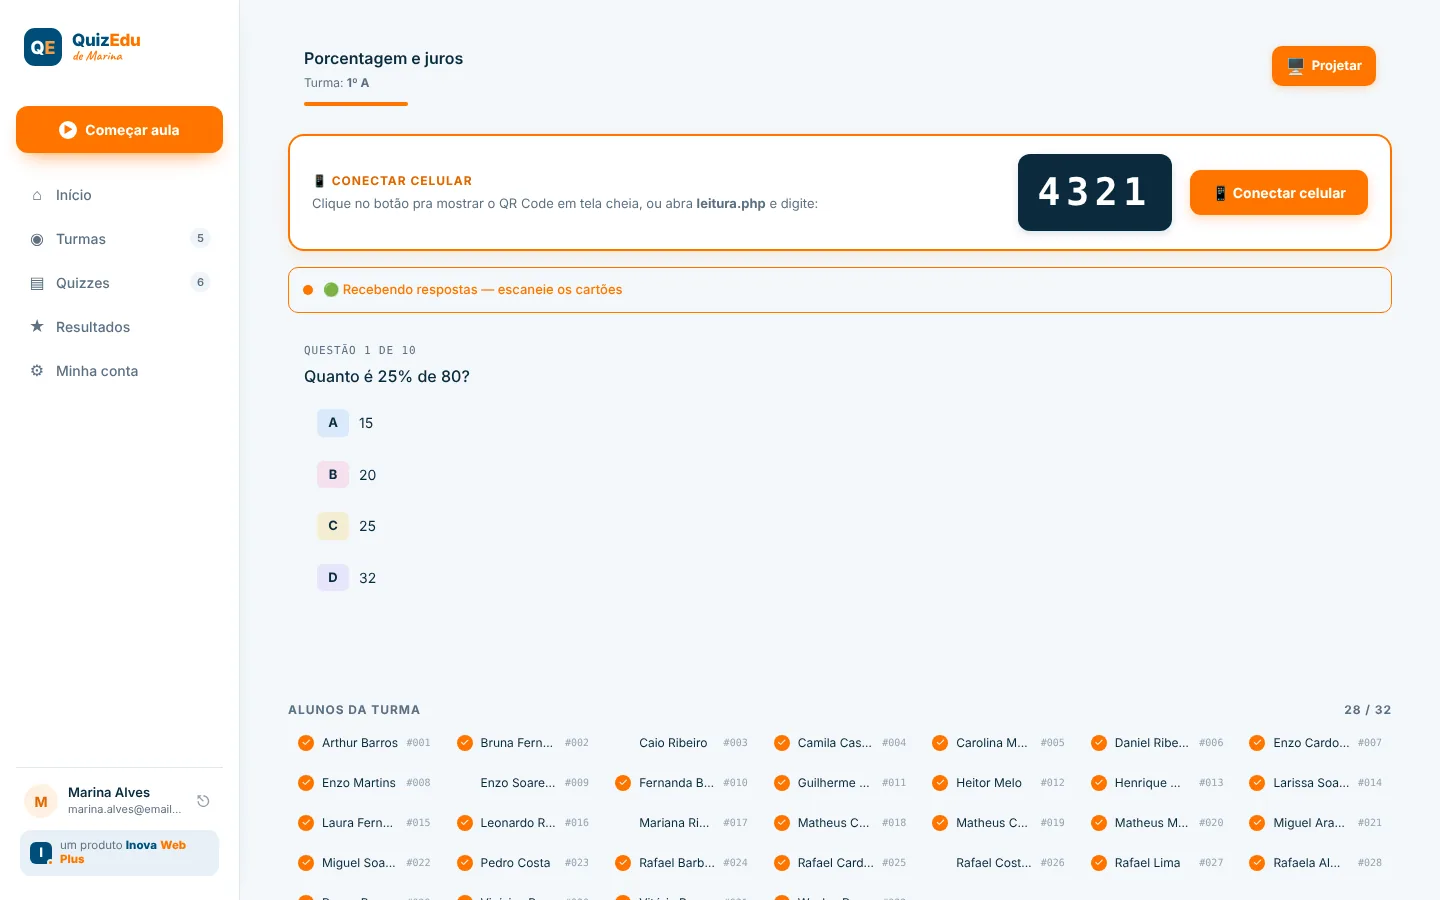Image resolution: width=1440 pixels, height=900 pixels.
Task: Click the orange Conectar celular button
Action: pyautogui.click(x=1279, y=193)
